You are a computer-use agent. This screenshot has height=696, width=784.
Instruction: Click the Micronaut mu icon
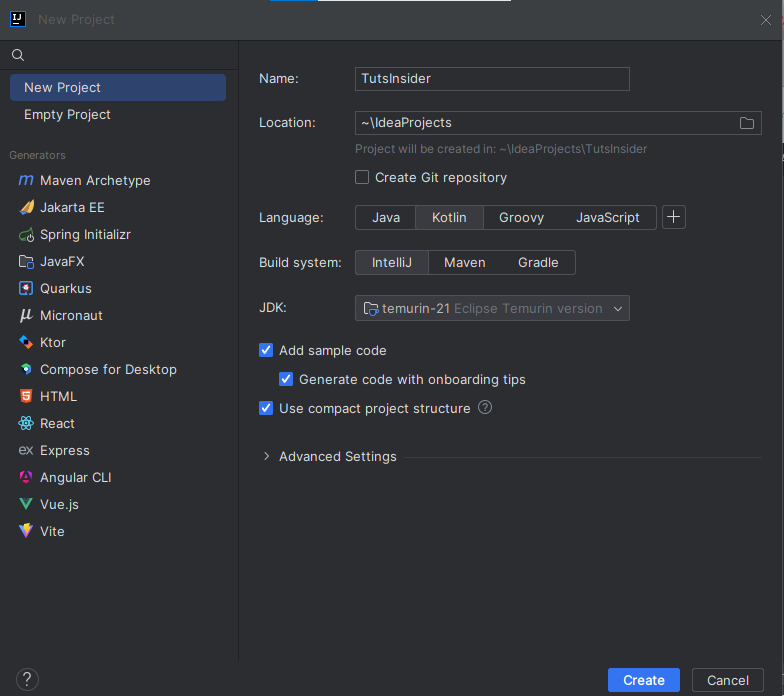pyautogui.click(x=26, y=316)
